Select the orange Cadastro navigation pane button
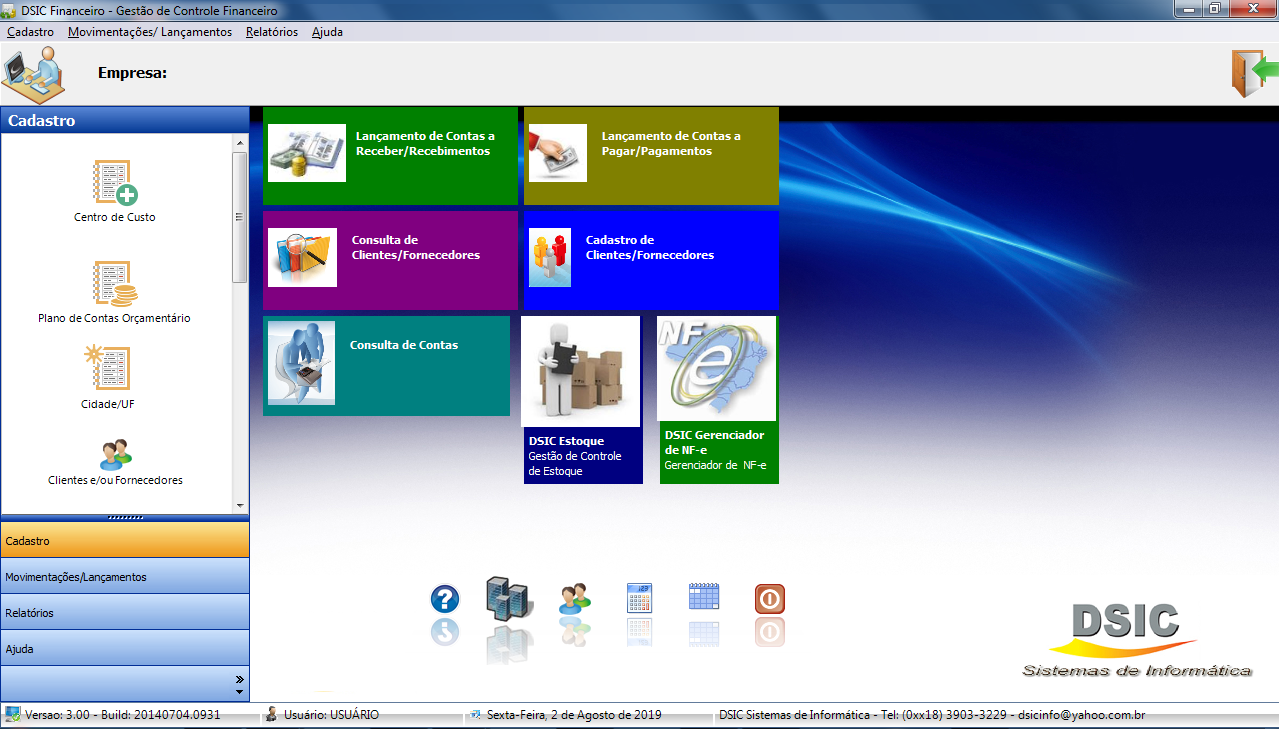Screen dimensions: 1279x729 point(125,540)
